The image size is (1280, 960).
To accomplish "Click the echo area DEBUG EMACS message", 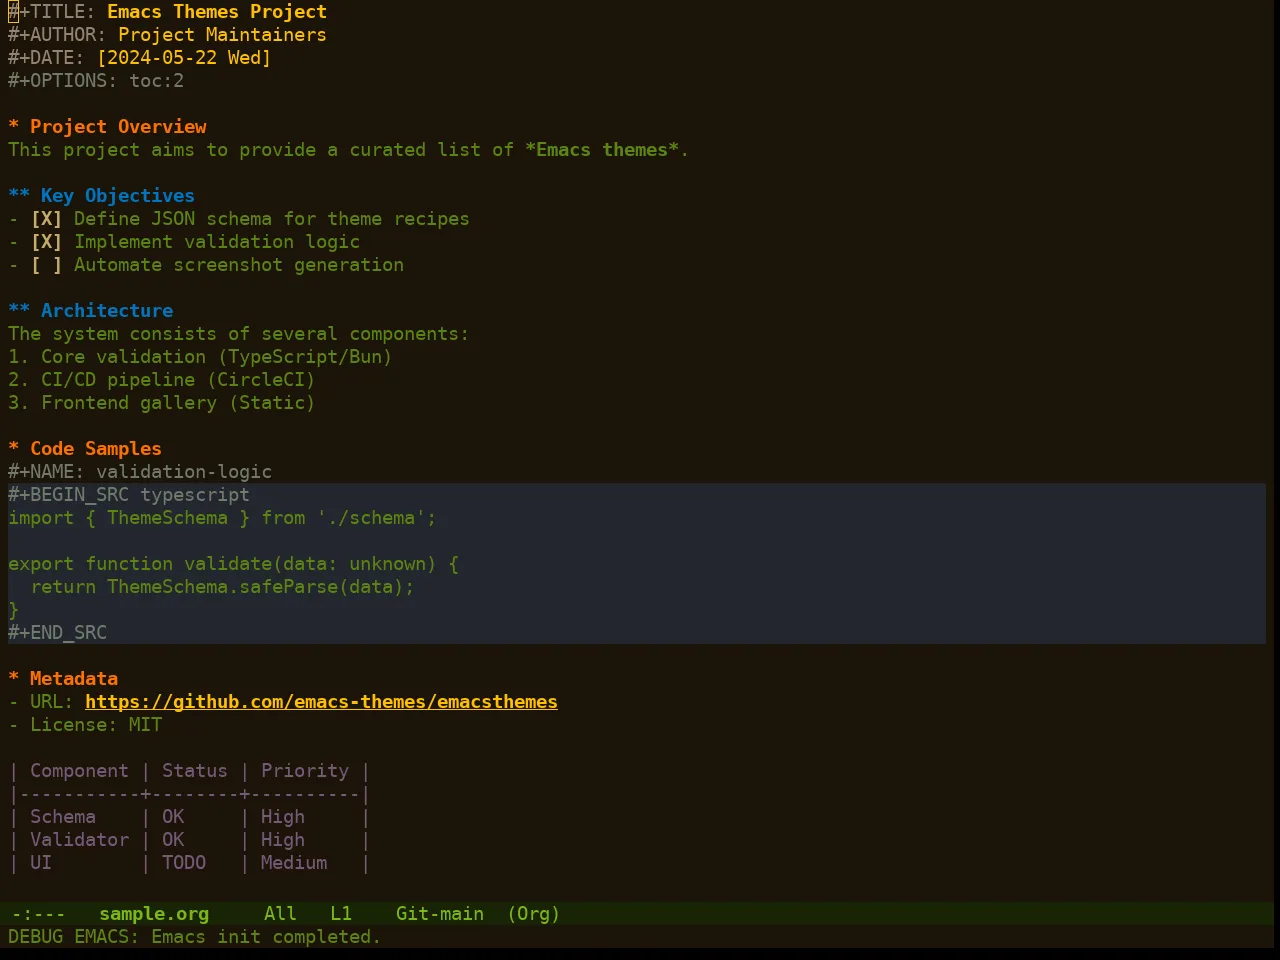I will click(x=195, y=937).
